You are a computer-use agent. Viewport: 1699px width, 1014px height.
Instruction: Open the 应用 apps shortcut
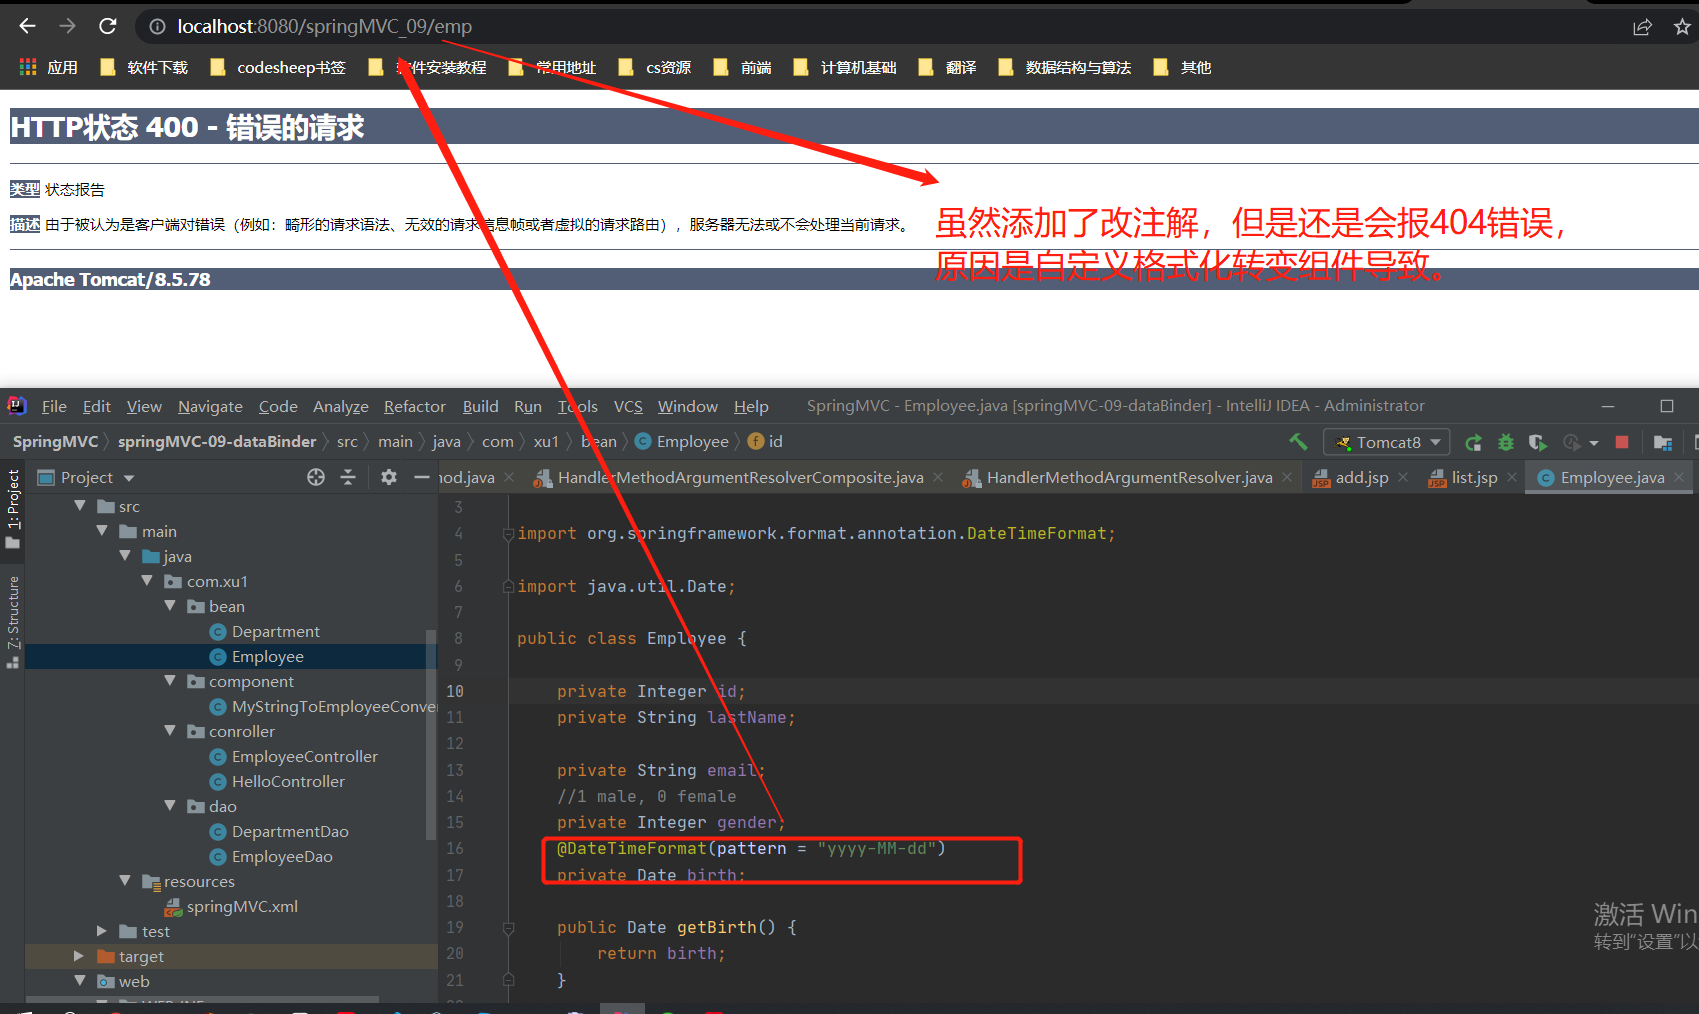pos(48,67)
